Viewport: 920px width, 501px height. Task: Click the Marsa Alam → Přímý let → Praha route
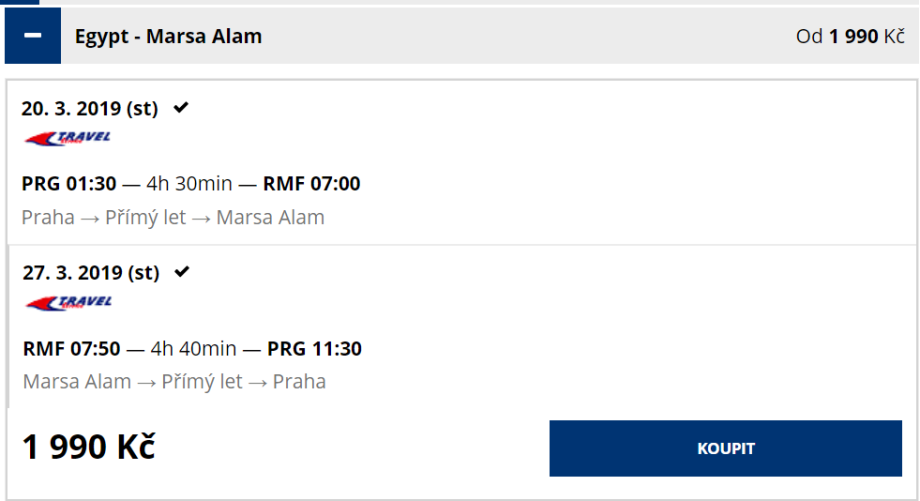[174, 381]
